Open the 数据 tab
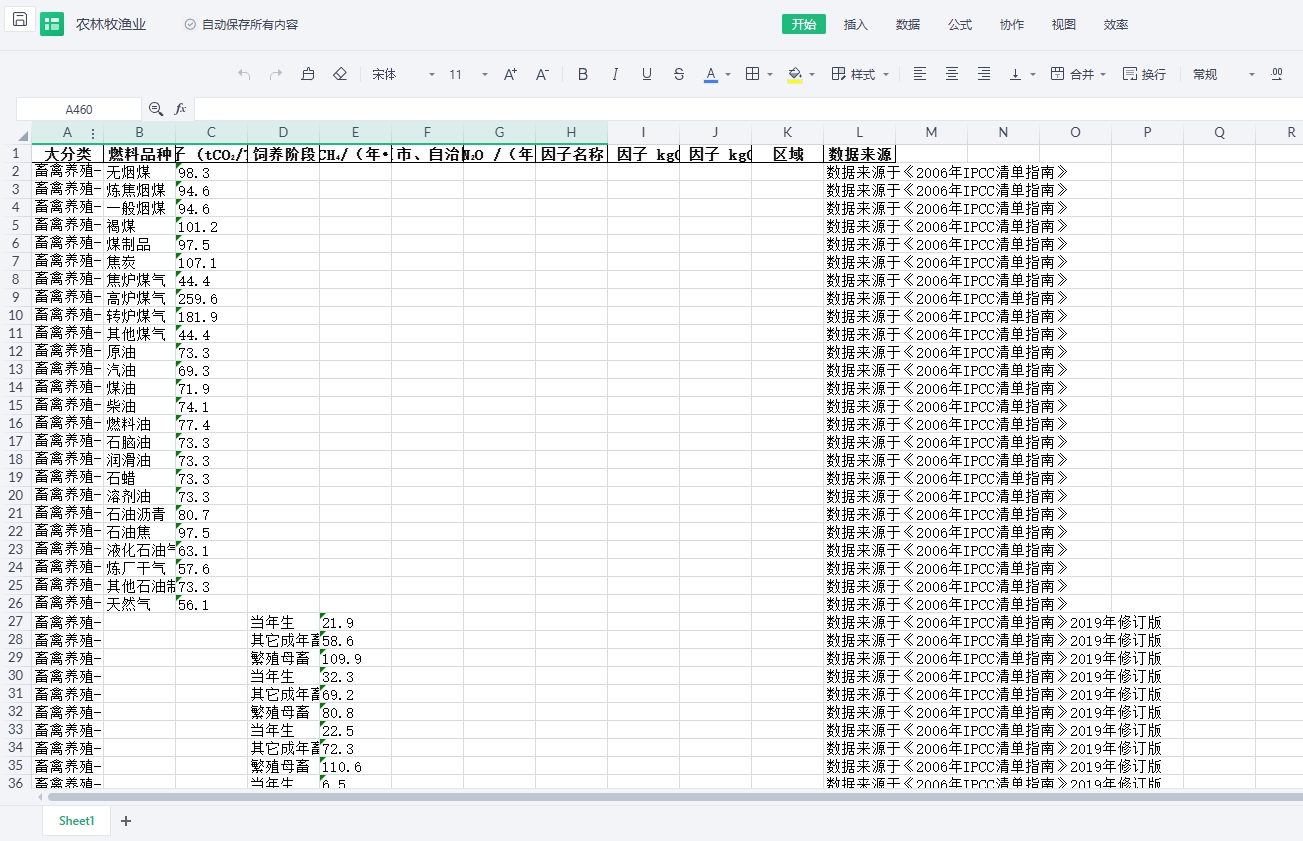This screenshot has width=1303, height=841. click(908, 25)
